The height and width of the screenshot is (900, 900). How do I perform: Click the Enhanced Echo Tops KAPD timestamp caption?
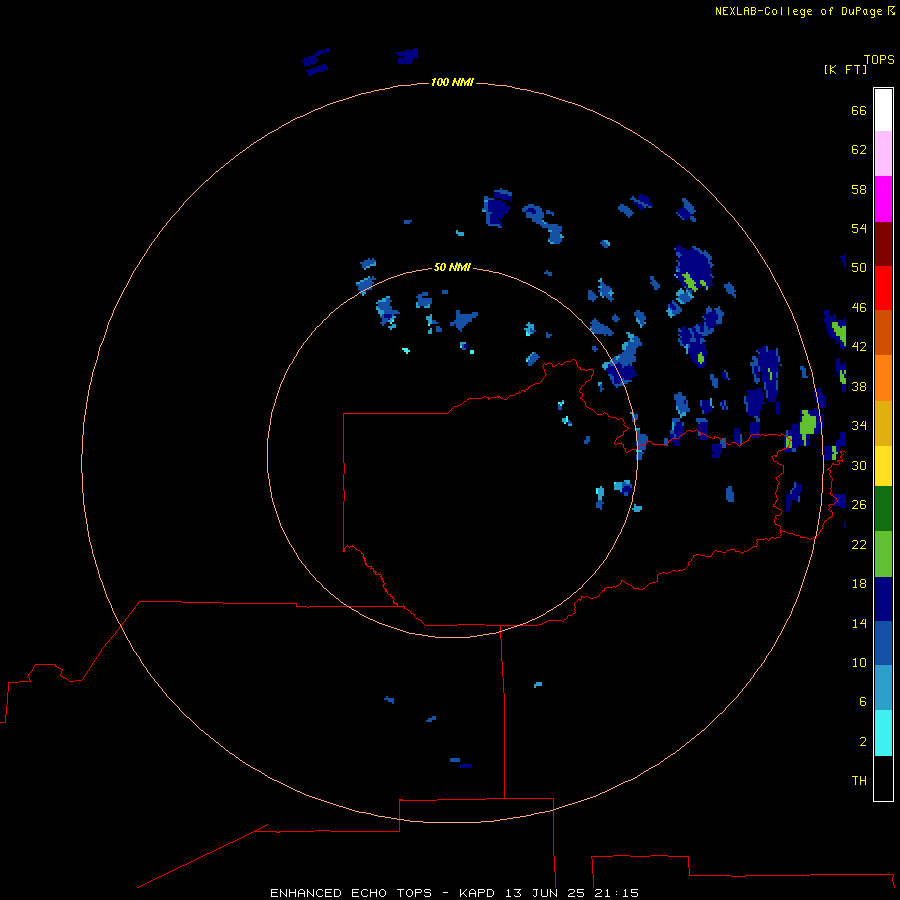(x=454, y=893)
